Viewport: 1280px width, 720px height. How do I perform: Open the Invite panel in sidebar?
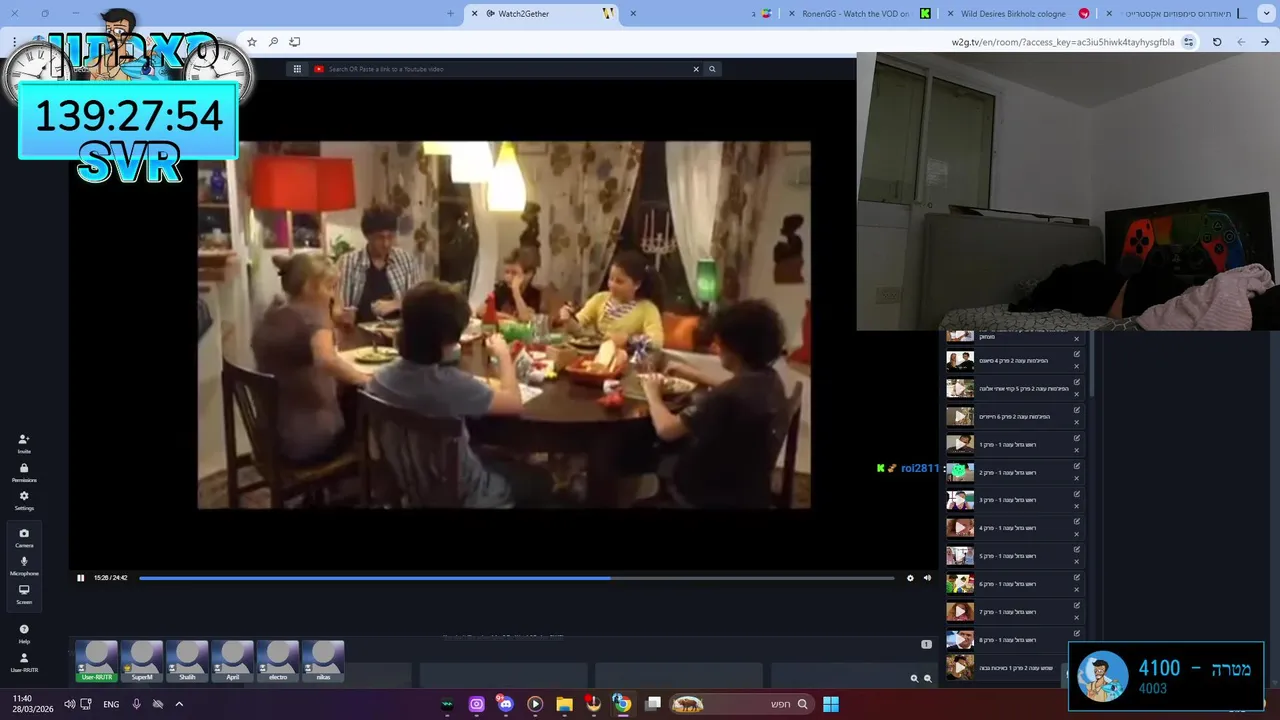(x=24, y=443)
